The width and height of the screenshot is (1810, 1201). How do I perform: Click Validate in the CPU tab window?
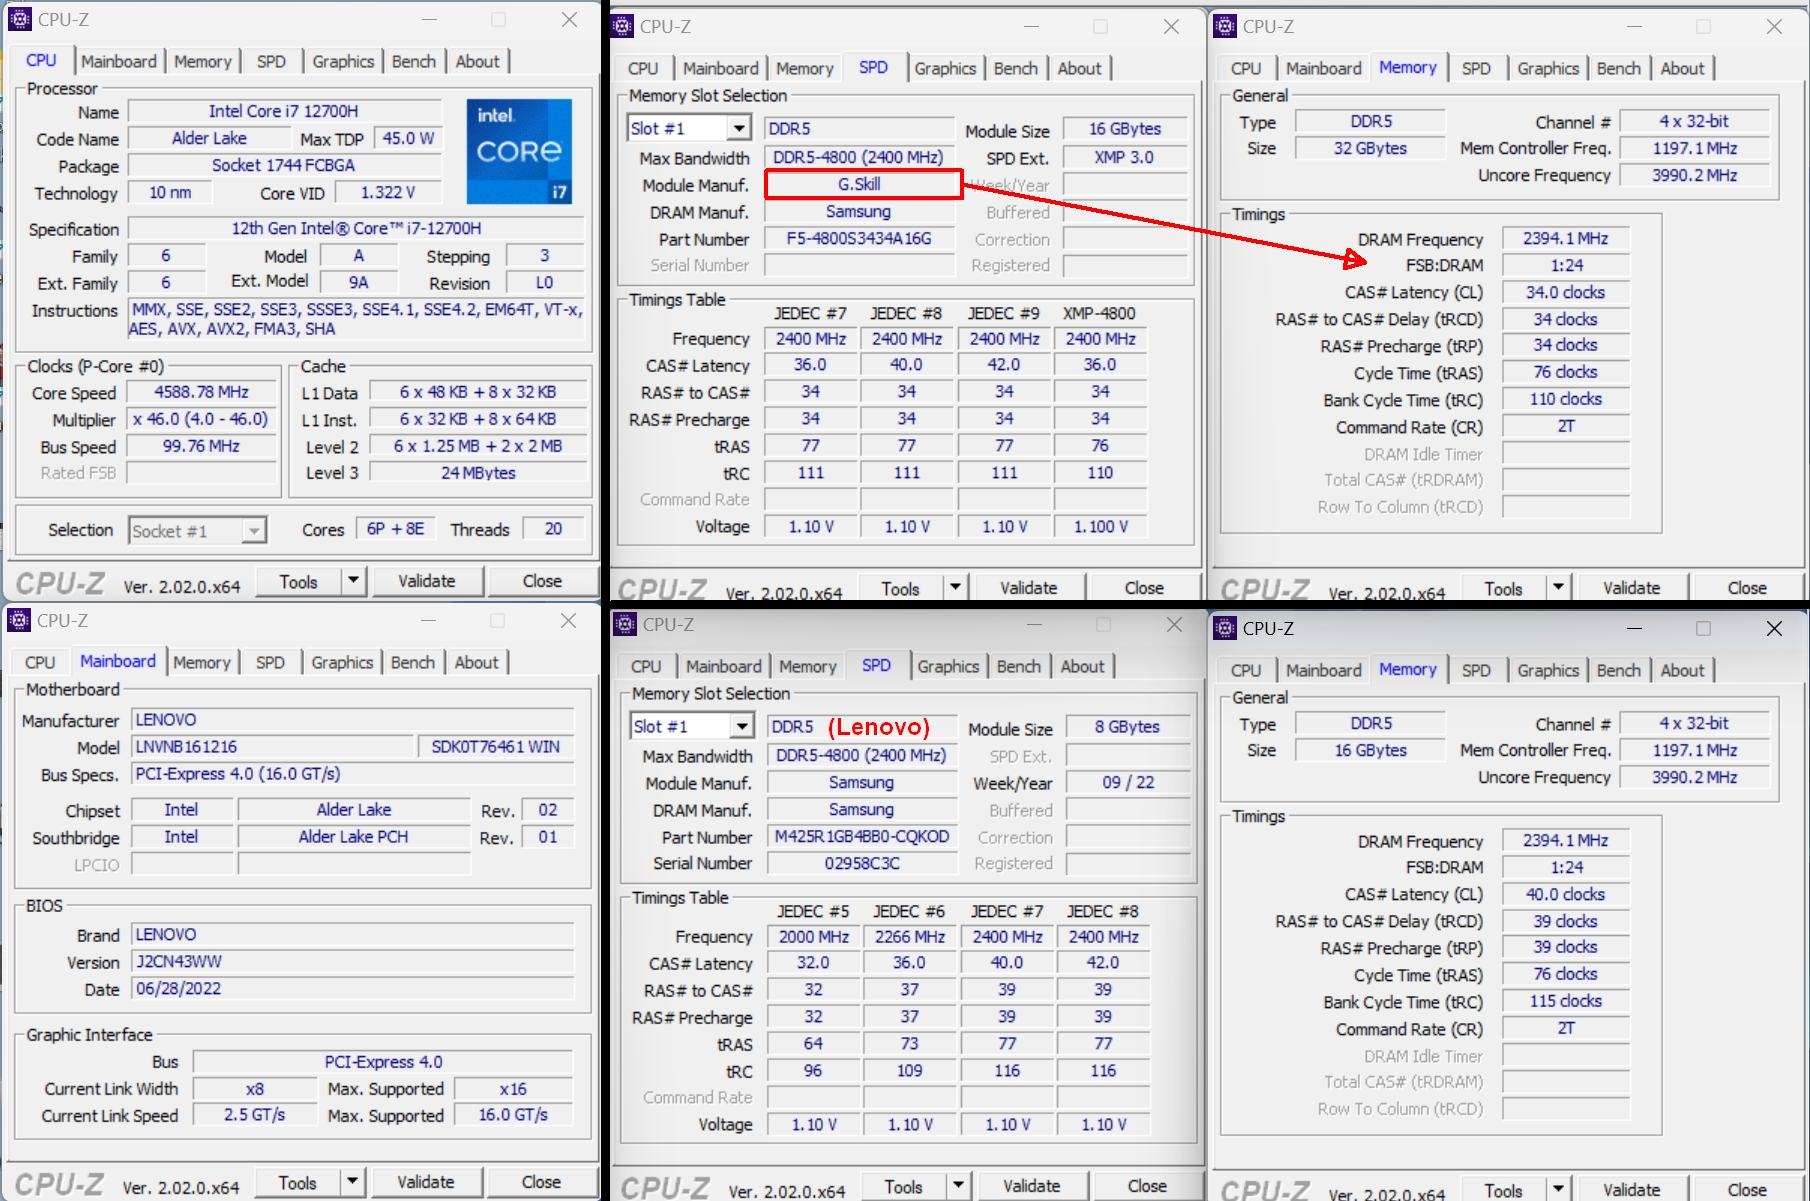point(427,581)
